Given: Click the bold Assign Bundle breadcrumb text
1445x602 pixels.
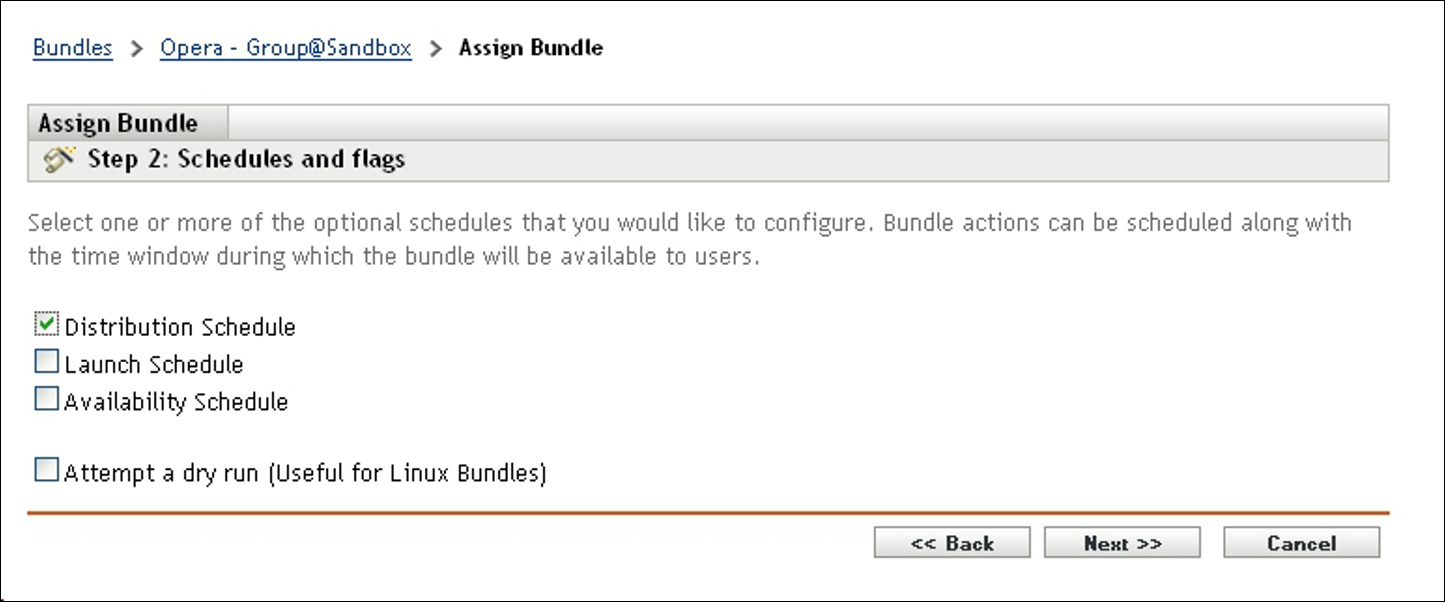Looking at the screenshot, I should [530, 48].
